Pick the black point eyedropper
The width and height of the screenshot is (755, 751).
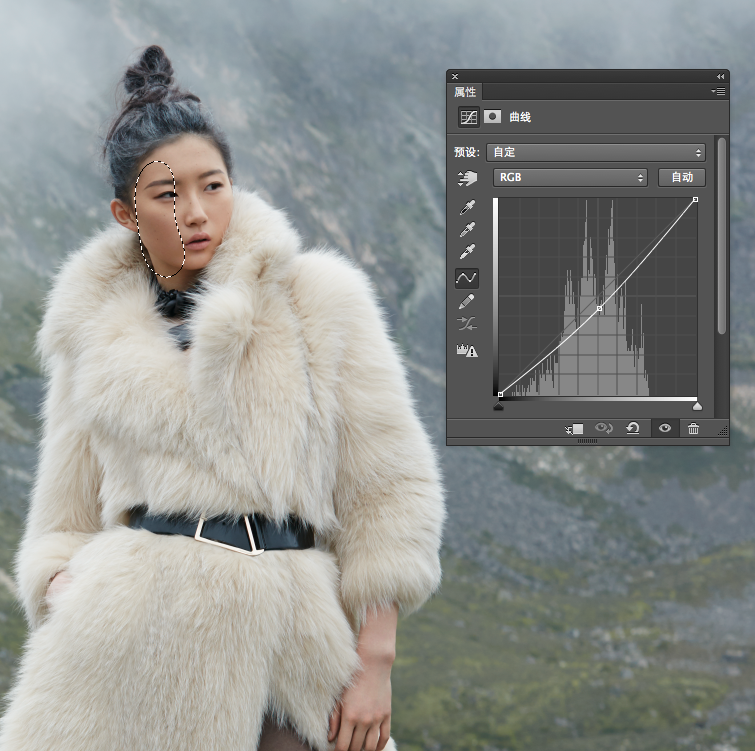(x=467, y=207)
